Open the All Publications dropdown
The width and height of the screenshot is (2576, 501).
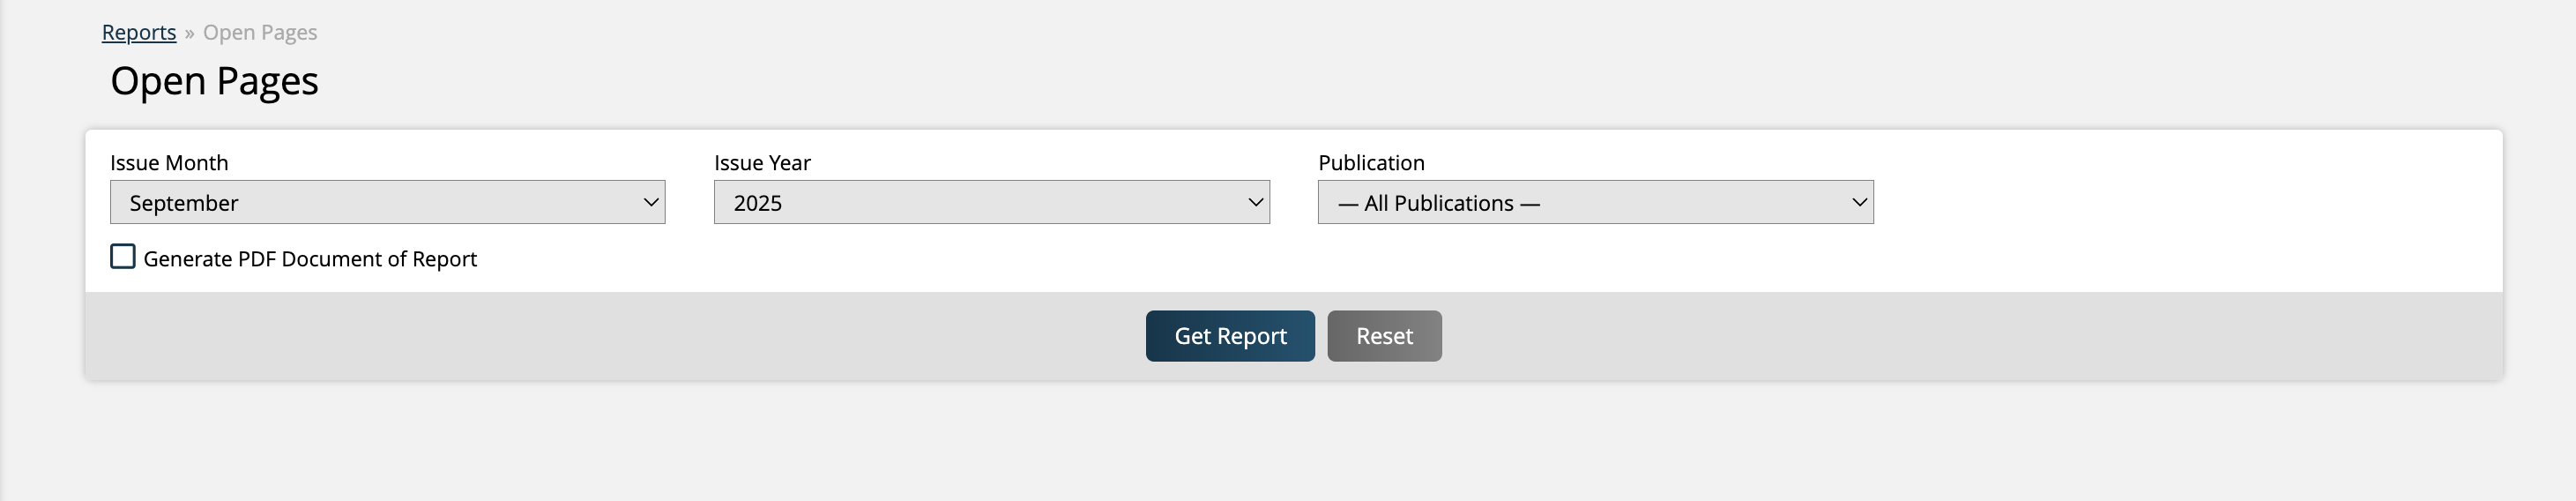pos(1595,202)
